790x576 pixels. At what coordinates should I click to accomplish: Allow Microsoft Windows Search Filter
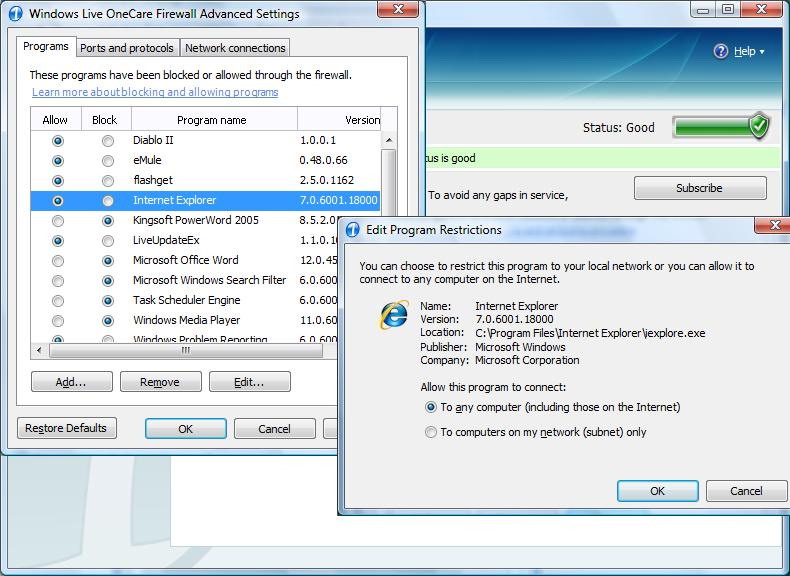[x=58, y=281]
